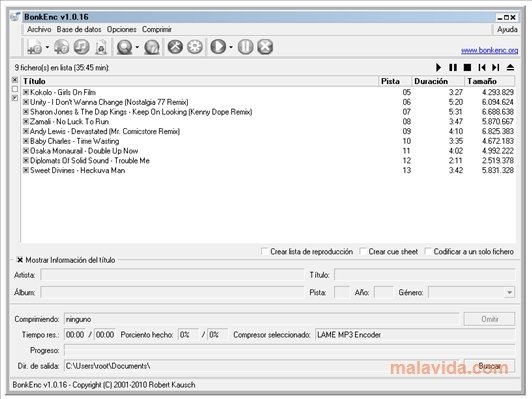Stop encoding with toolbar X icon
This screenshot has width=532, height=399.
coord(265,47)
